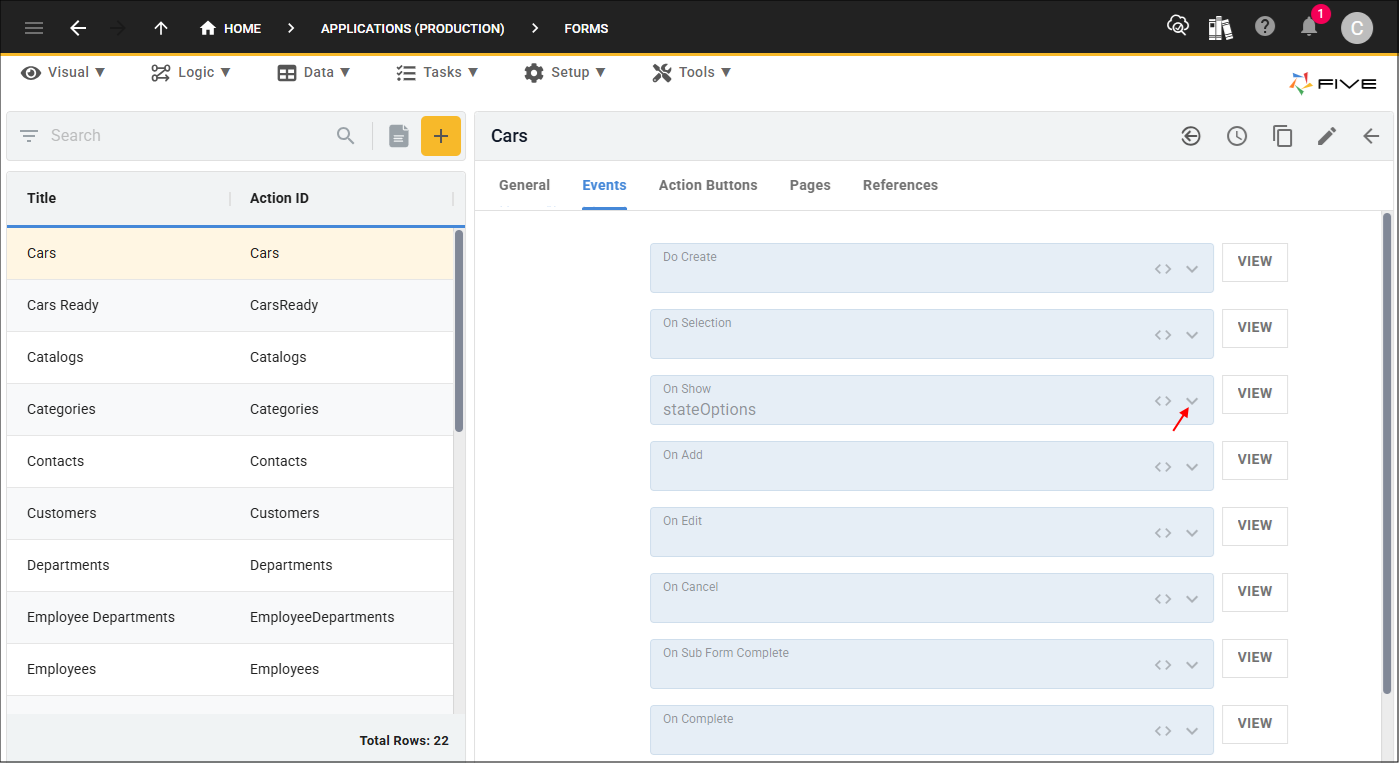Switch to the General tab
This screenshot has height=763, width=1399.
[524, 185]
